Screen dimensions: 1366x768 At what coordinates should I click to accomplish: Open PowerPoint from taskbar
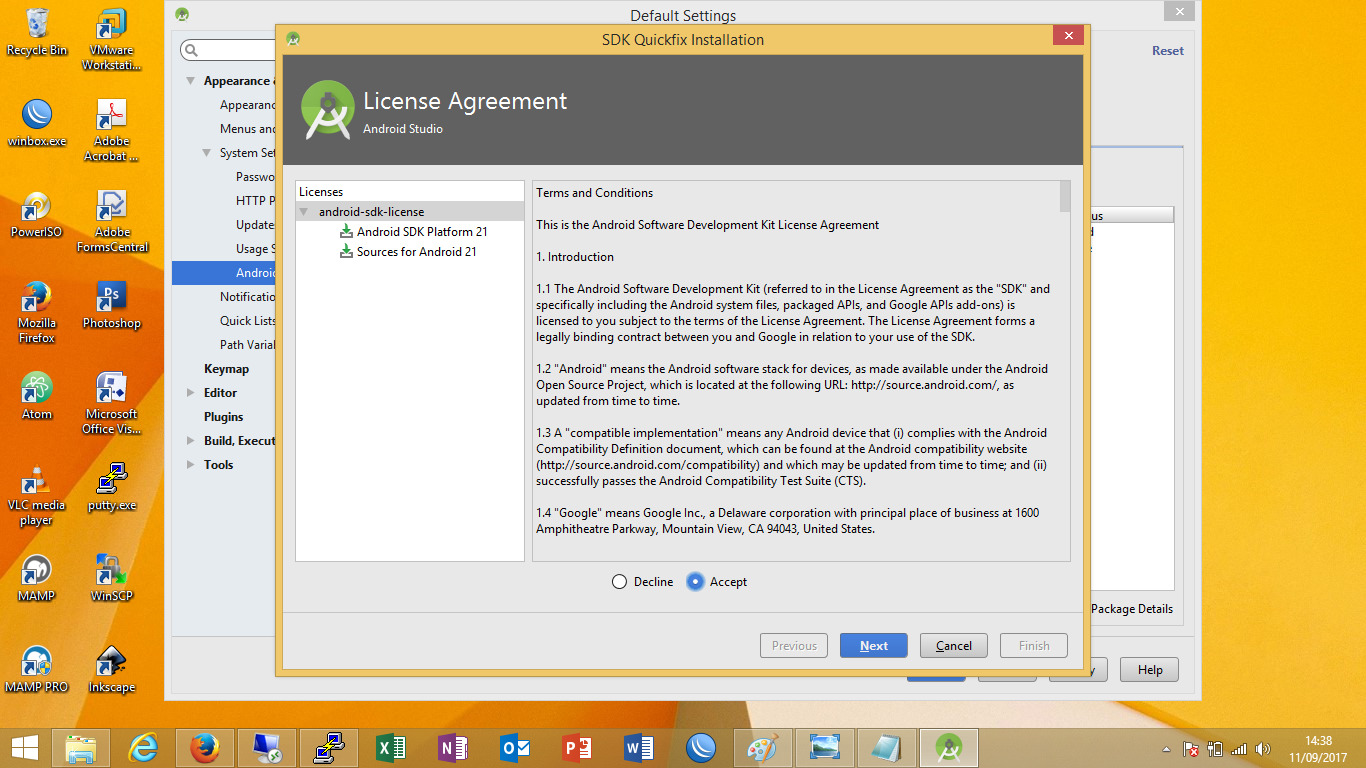click(577, 748)
